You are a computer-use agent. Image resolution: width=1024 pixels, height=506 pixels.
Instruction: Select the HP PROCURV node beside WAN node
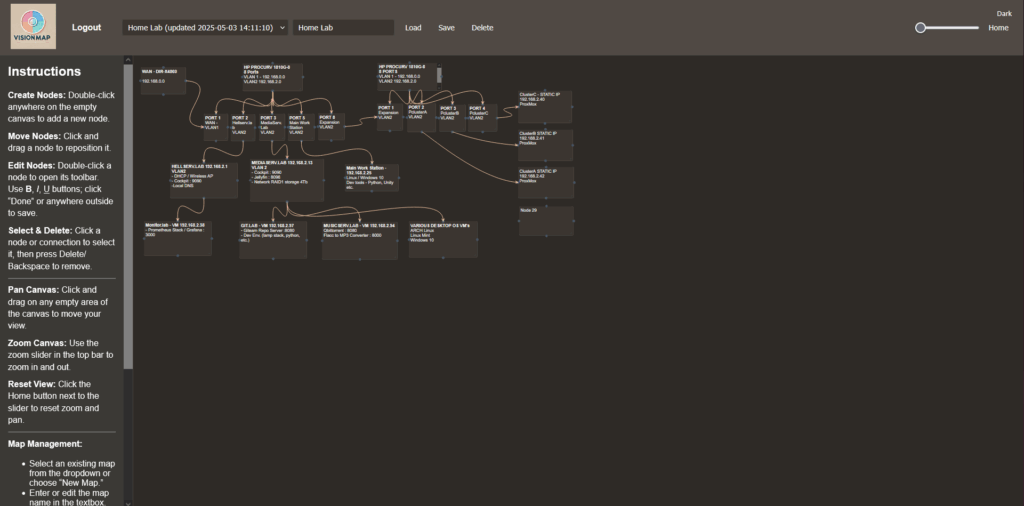[272, 77]
